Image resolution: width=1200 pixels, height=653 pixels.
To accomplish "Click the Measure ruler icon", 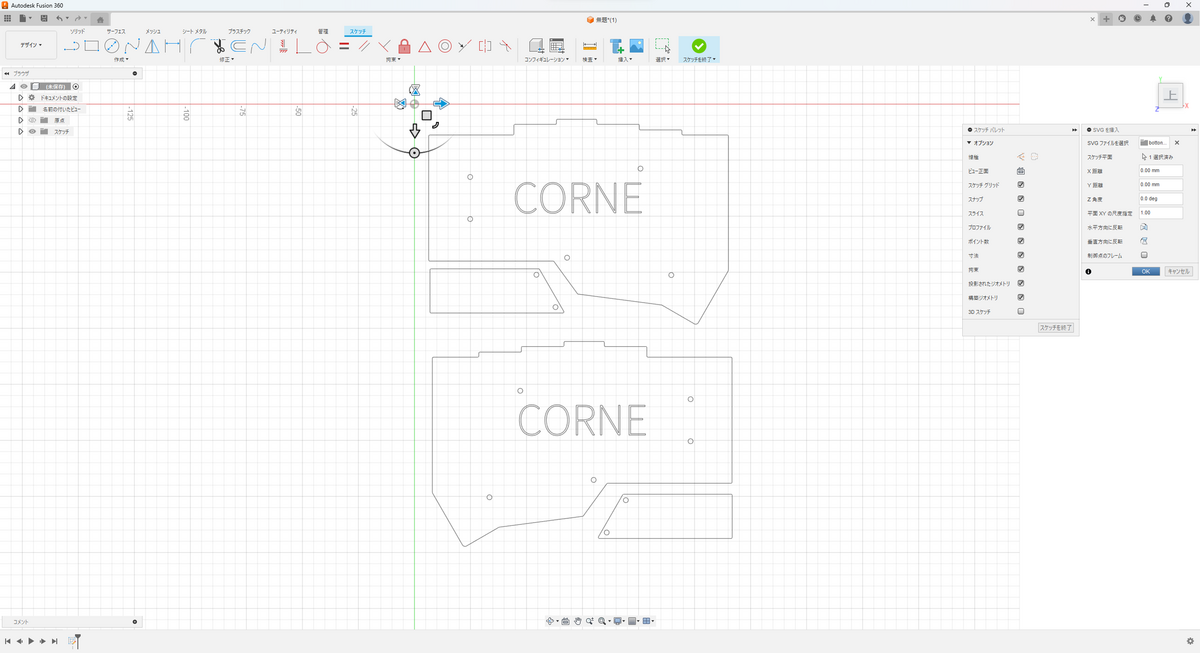I will 589,46.
